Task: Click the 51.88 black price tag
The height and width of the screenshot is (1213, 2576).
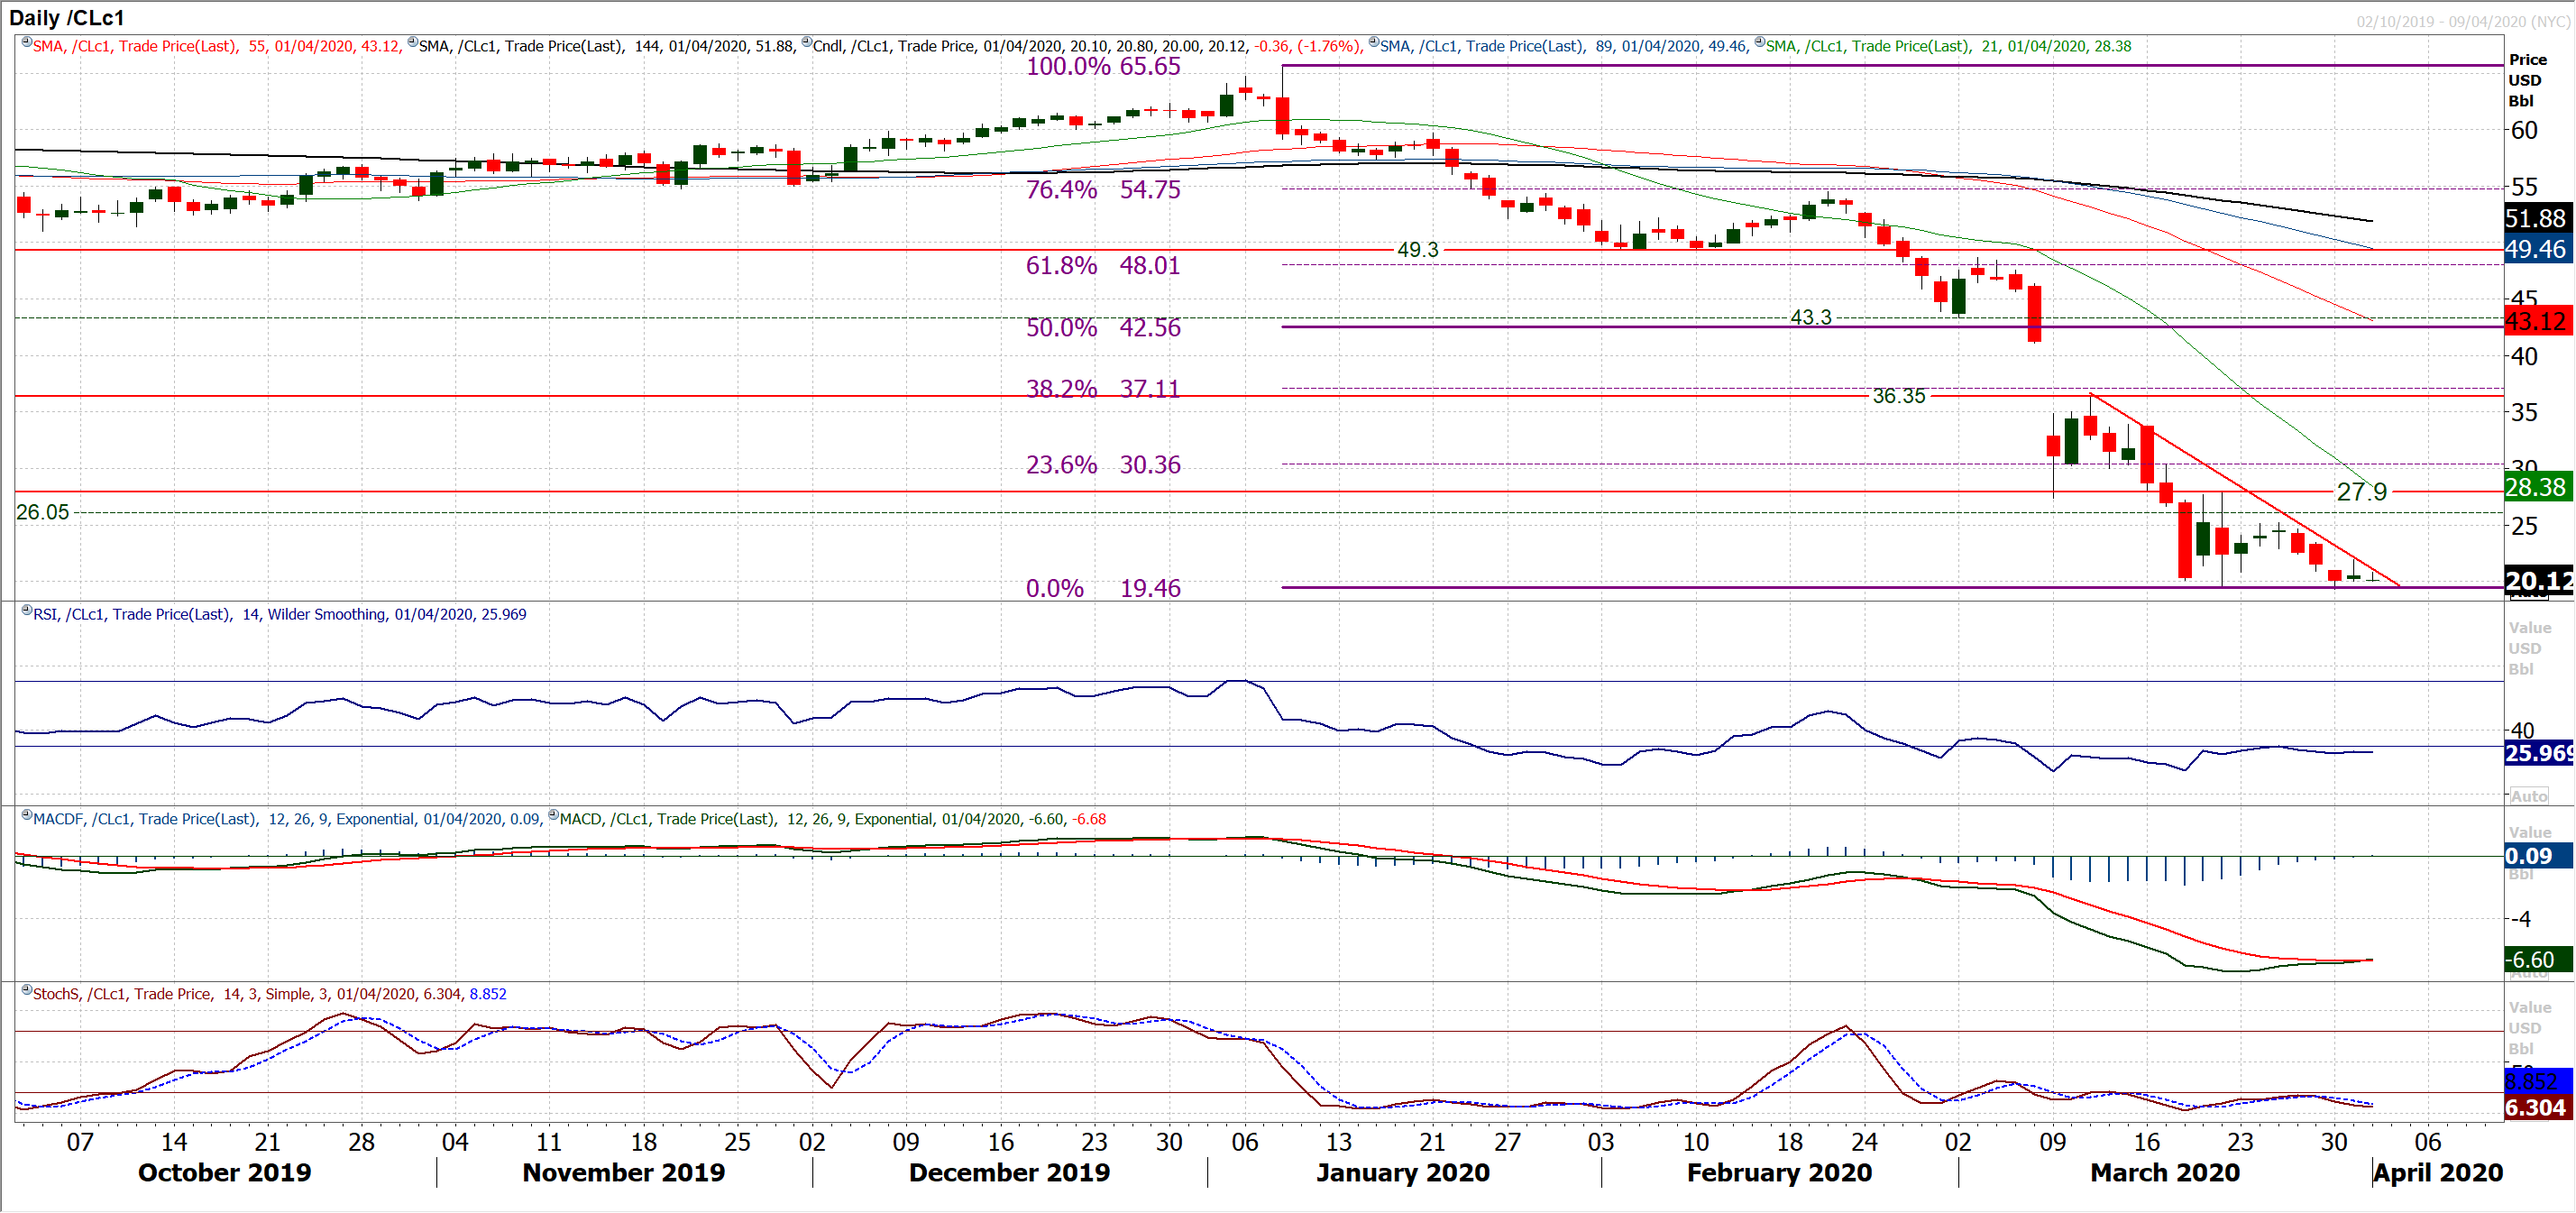Action: [2538, 218]
